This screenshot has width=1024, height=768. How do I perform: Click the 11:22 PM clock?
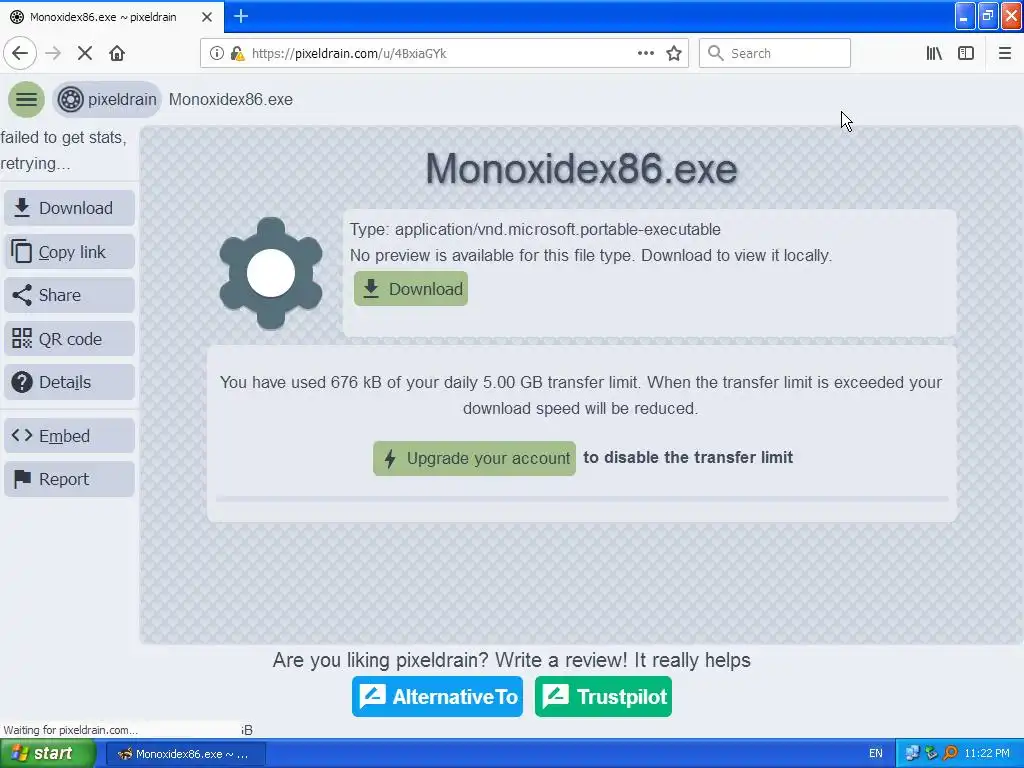987,754
